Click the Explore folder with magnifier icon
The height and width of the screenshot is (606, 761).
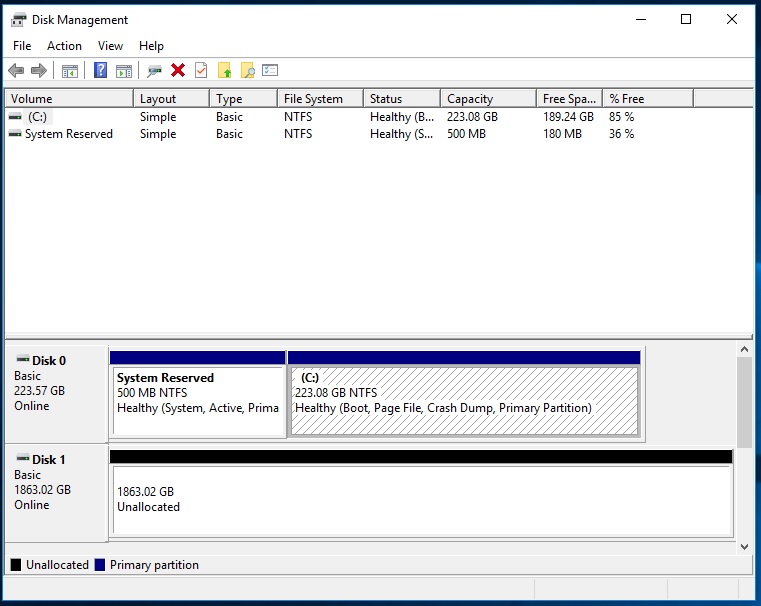pyautogui.click(x=248, y=70)
